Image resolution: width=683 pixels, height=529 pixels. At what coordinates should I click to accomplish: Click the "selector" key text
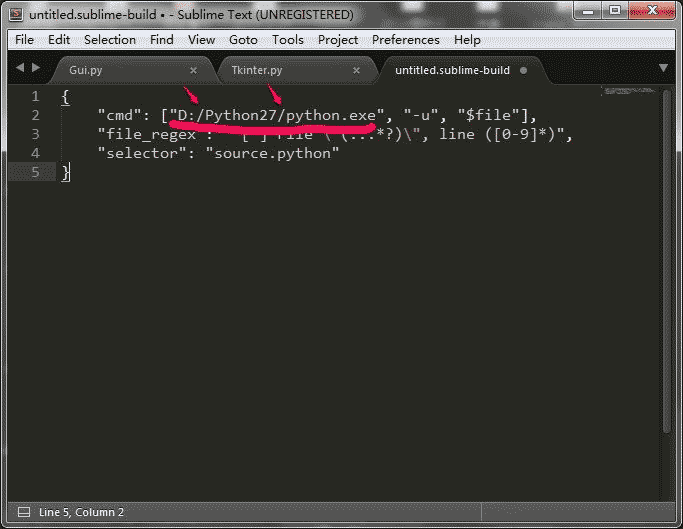click(142, 153)
